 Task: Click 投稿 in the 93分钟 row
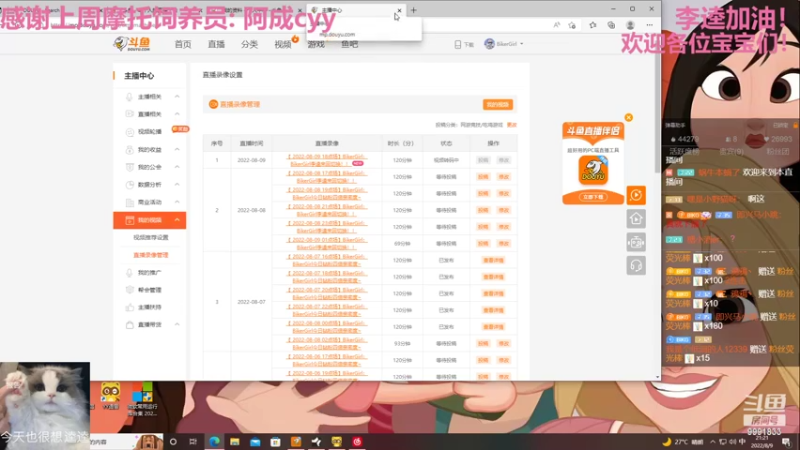click(x=483, y=343)
